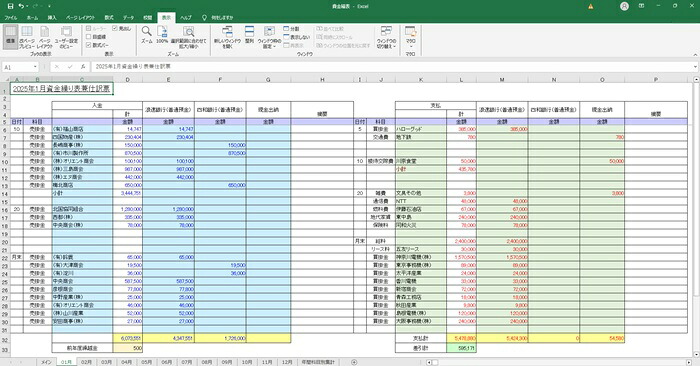Switch to the メイン sheet tab
The height and width of the screenshot is (366, 700).
[x=46, y=362]
